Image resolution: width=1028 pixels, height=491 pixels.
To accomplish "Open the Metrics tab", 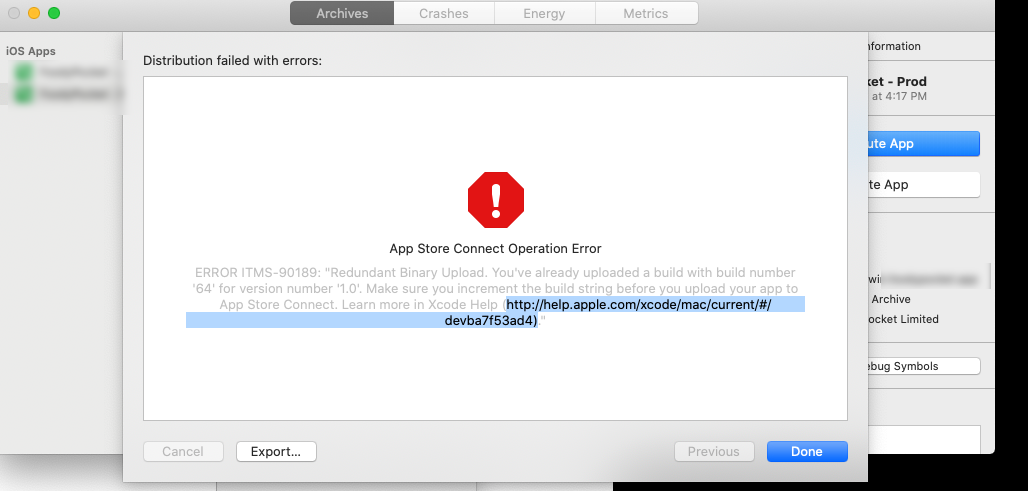I will coord(646,13).
